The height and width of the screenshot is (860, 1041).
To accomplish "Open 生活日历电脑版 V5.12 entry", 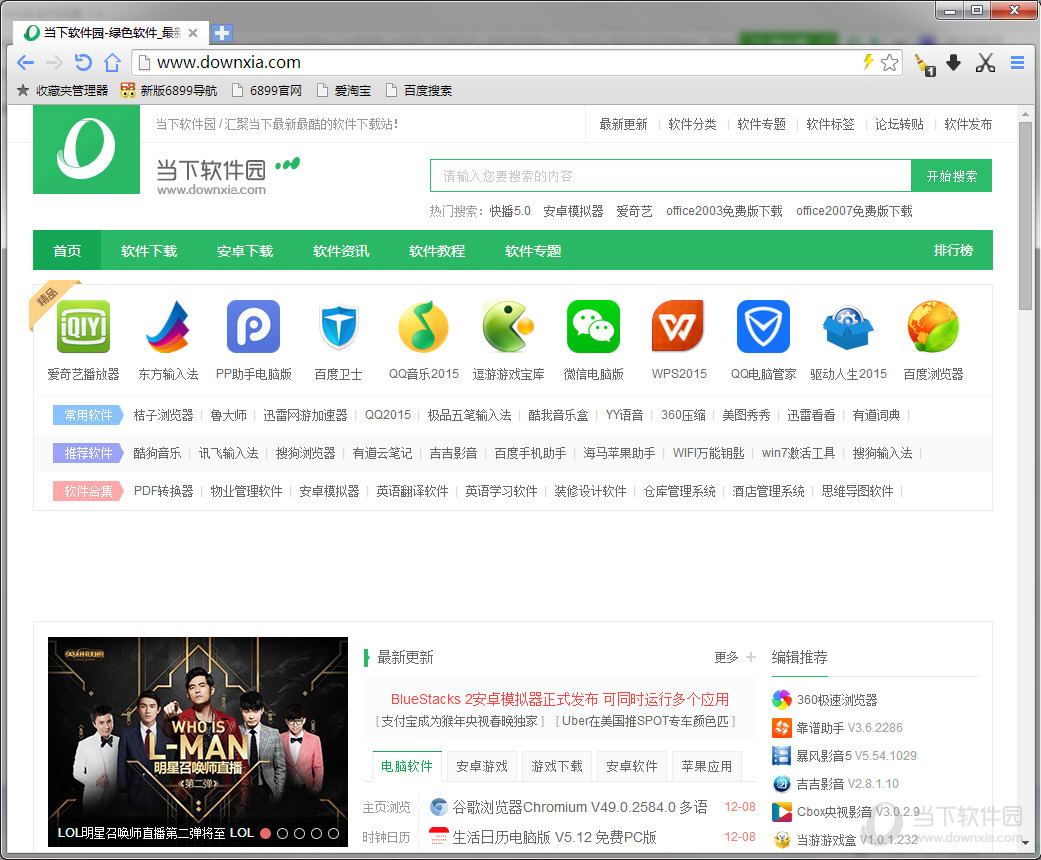I will tap(554, 837).
